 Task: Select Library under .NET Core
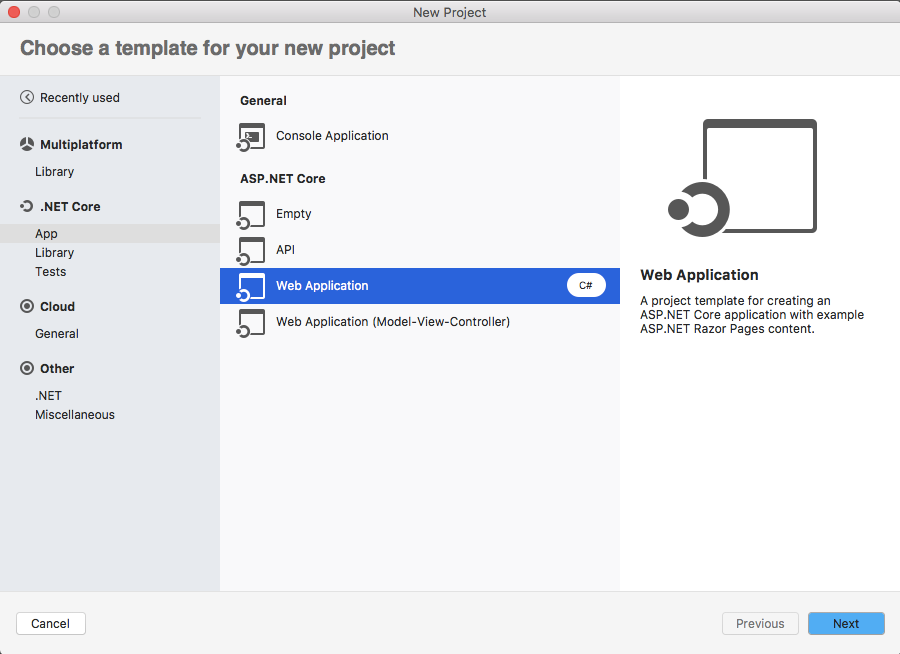[55, 253]
